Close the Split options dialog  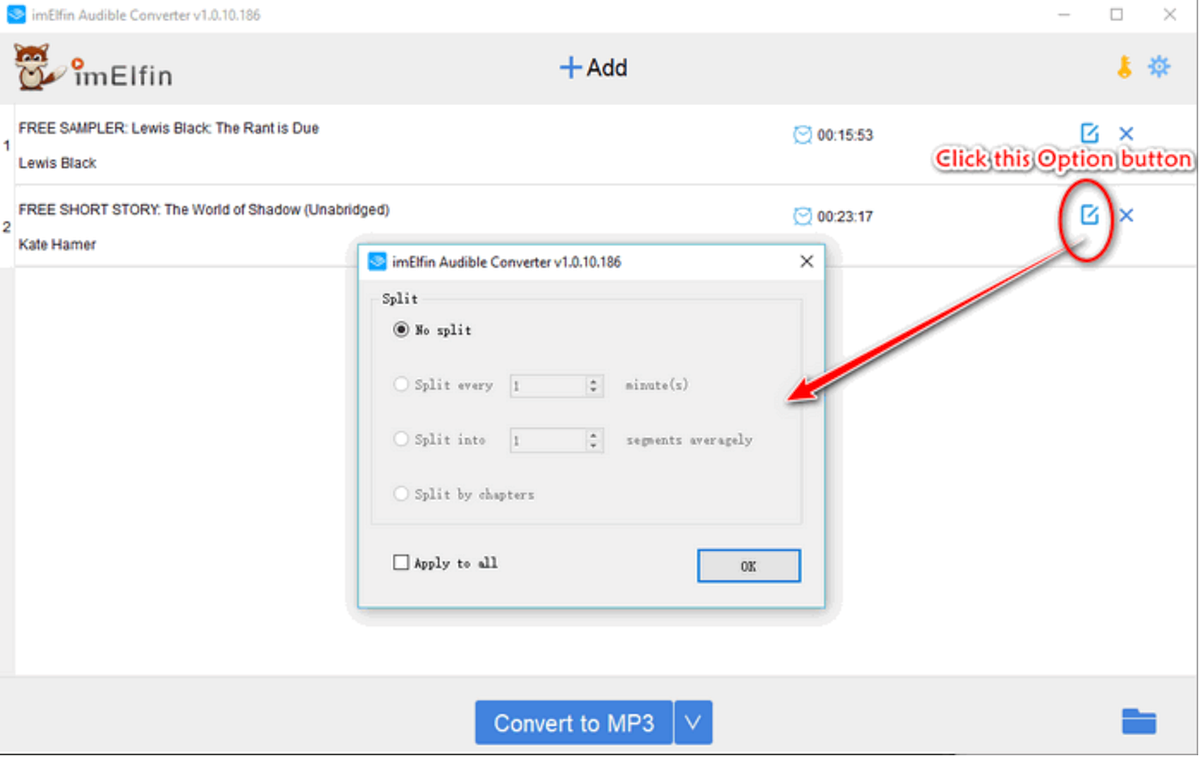[806, 262]
